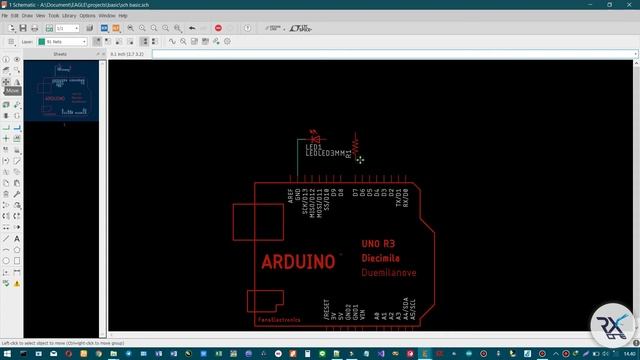Open the File menu
The height and width of the screenshot is (360, 640).
pyautogui.click(x=5, y=16)
